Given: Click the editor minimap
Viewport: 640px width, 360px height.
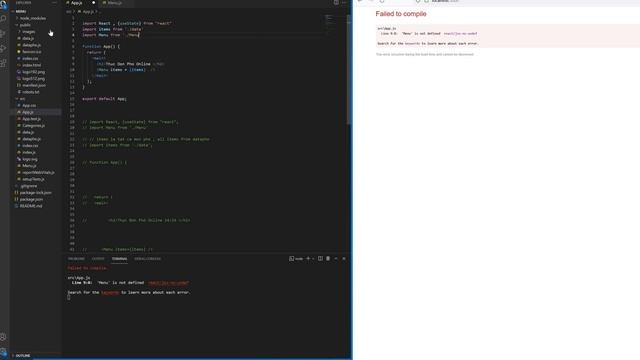Looking at the screenshot, I should pos(329,24).
